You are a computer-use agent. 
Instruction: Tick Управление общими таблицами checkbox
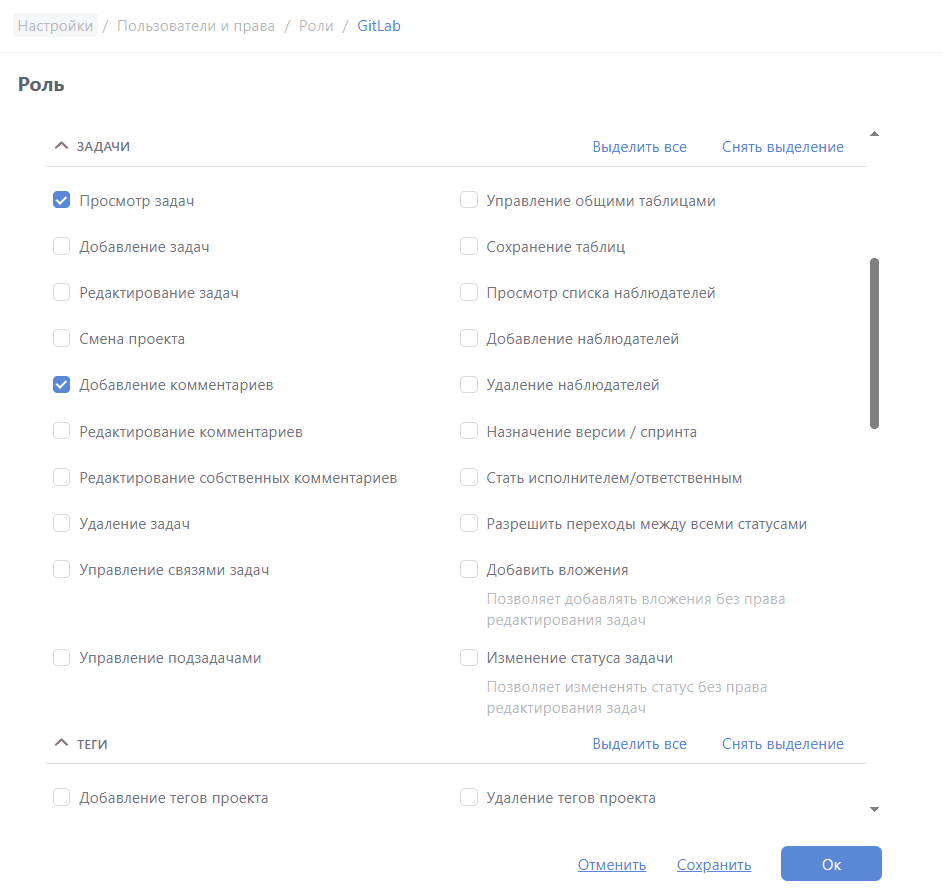[x=469, y=201]
